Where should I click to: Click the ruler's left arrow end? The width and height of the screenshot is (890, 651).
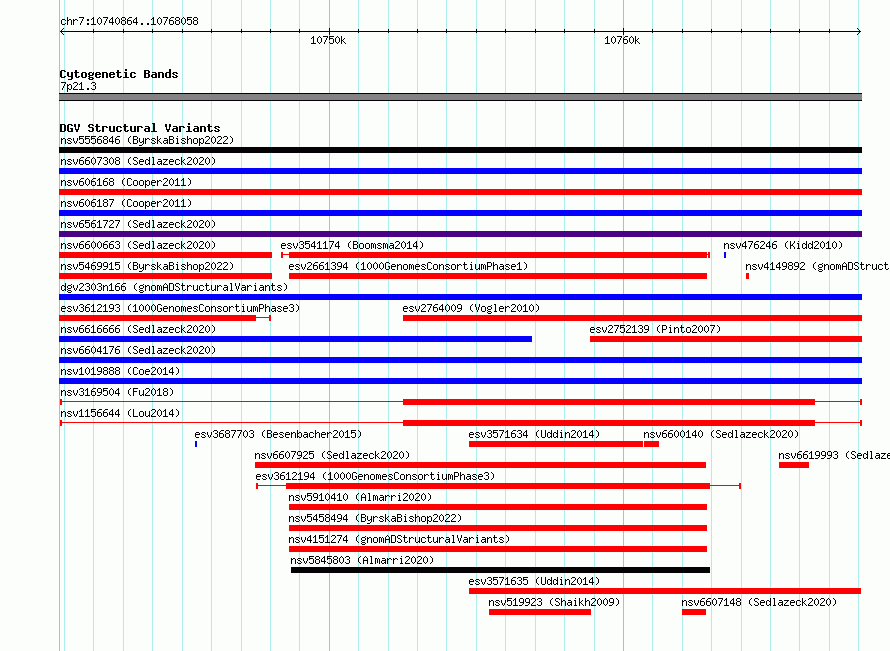pos(62,32)
